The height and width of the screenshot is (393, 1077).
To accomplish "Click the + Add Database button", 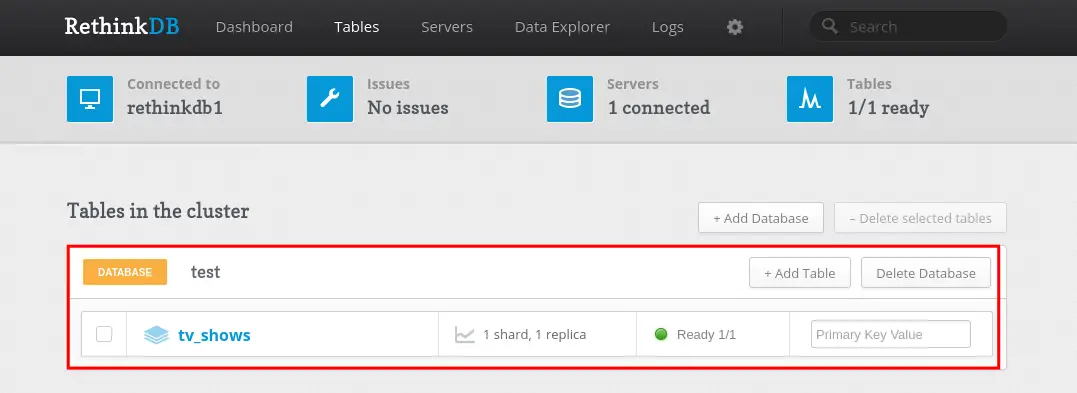I will (x=761, y=218).
